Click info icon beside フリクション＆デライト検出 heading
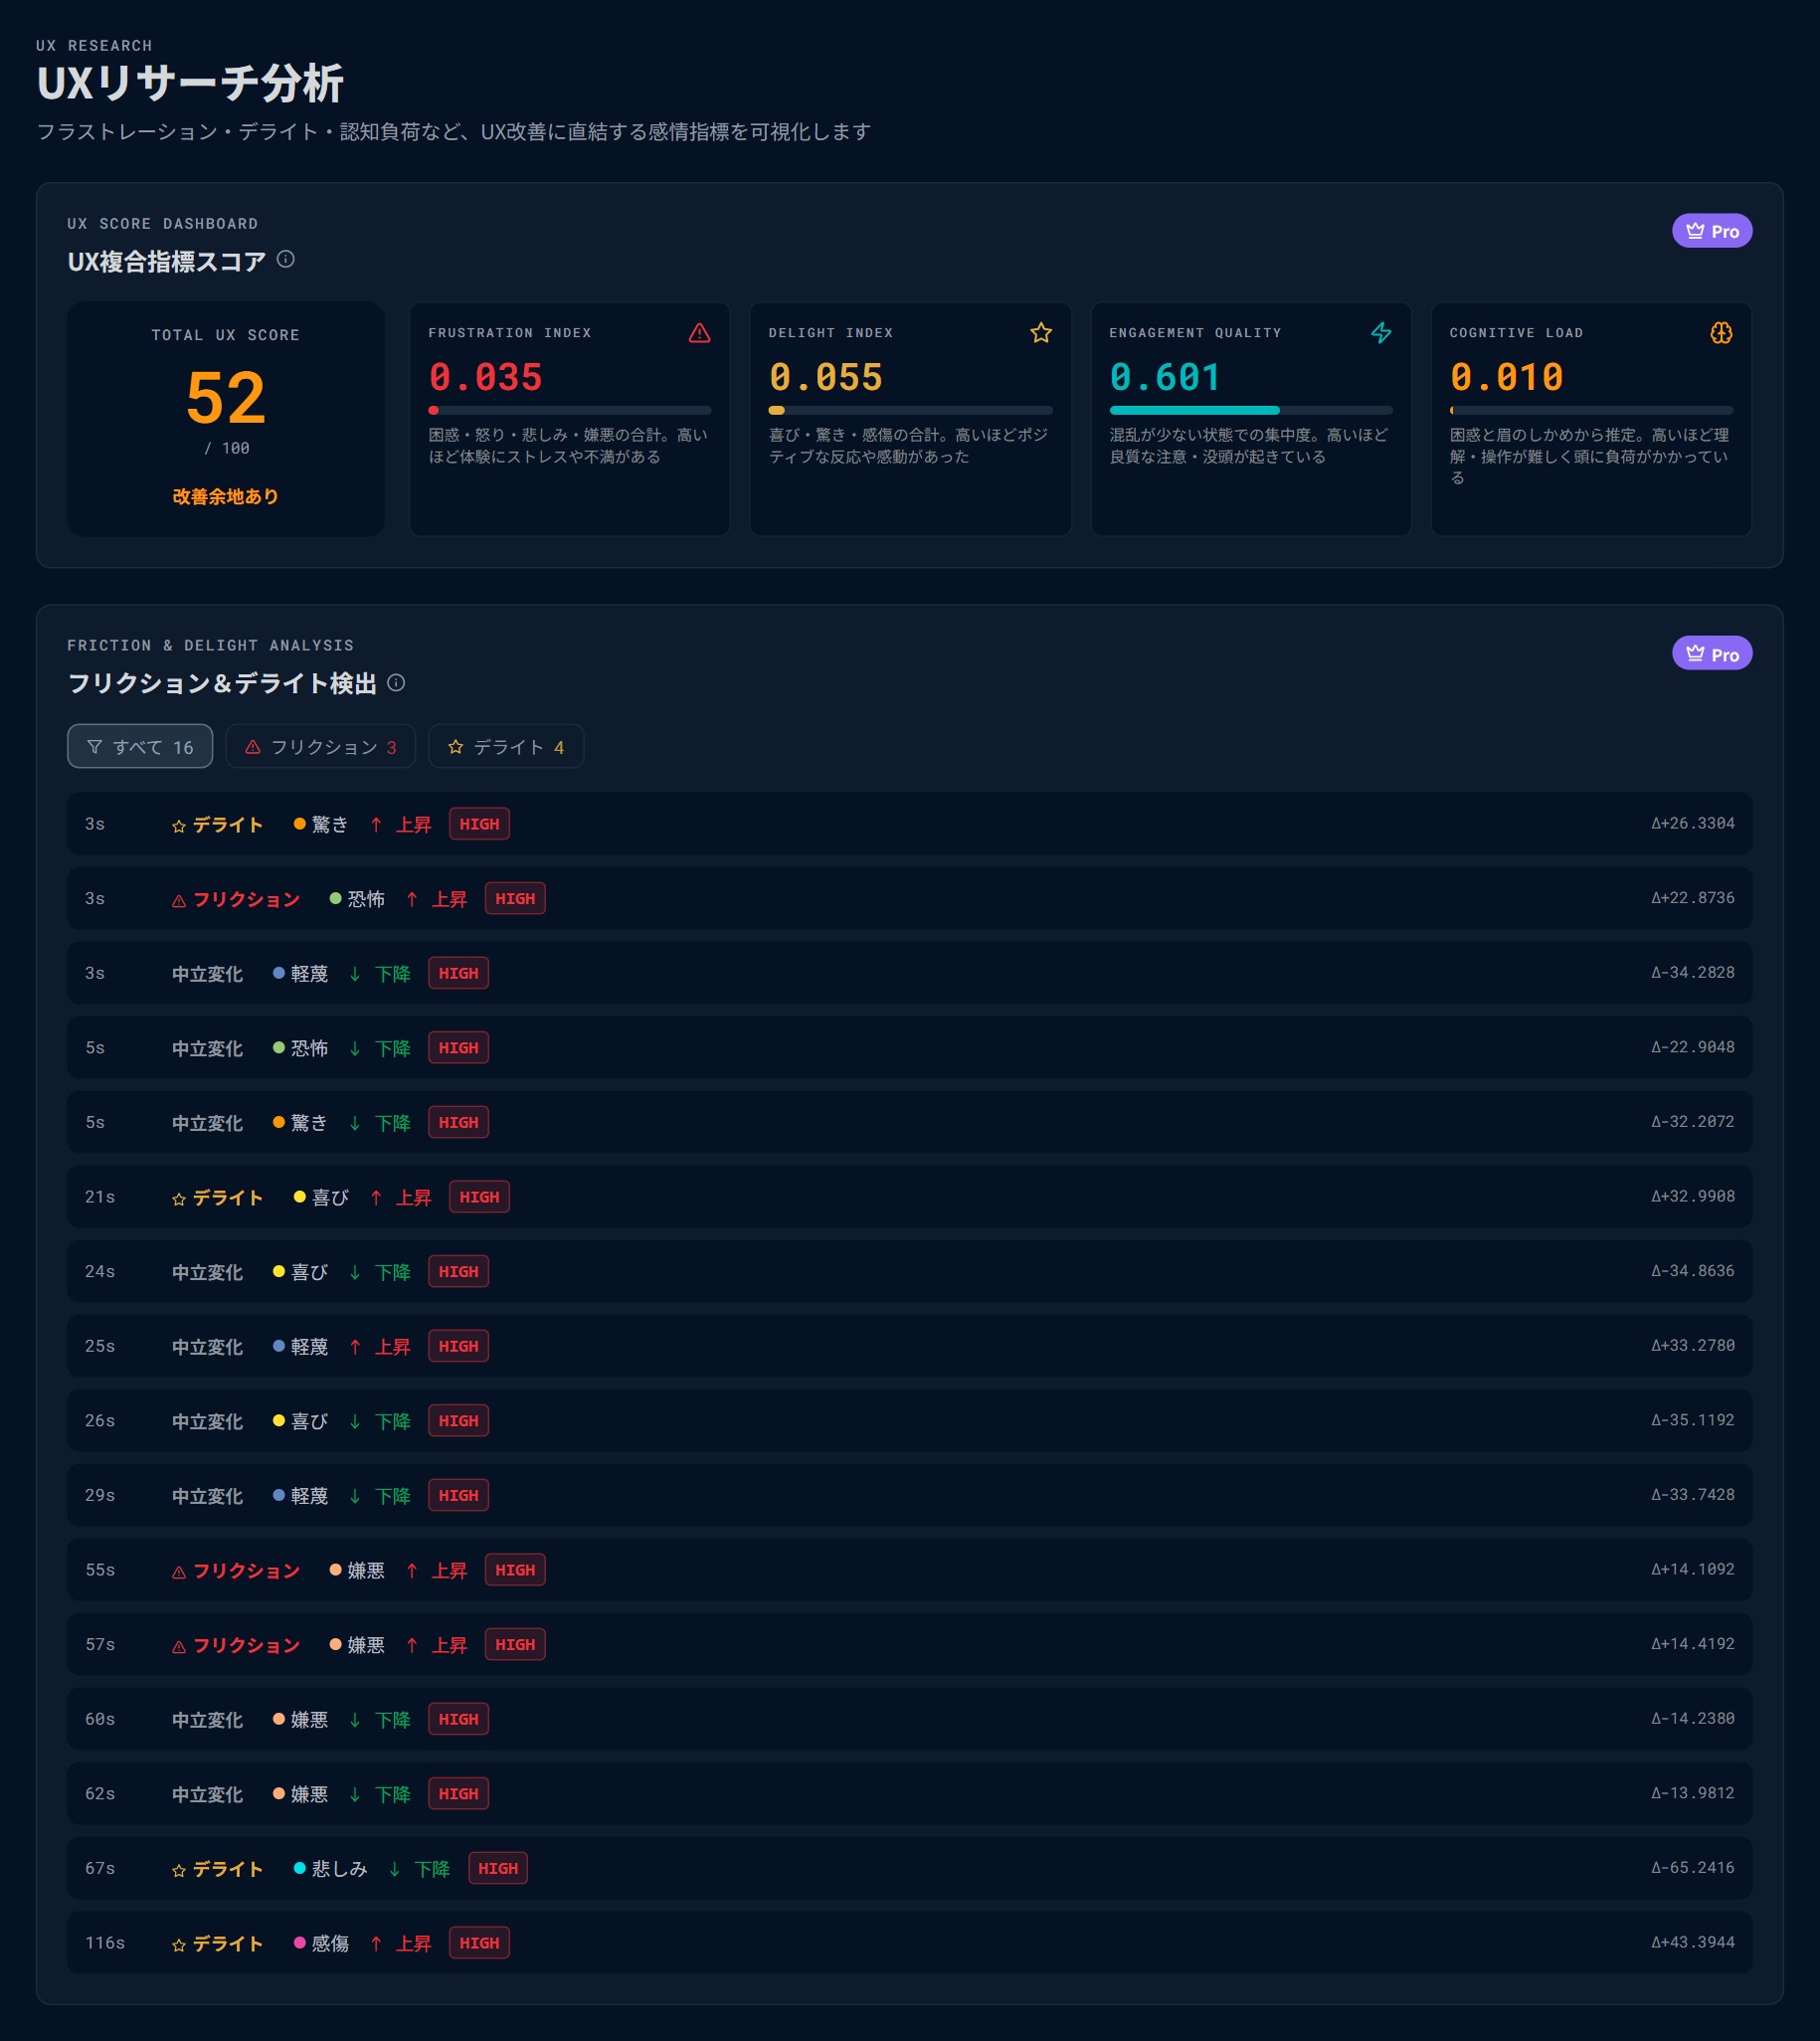 click(x=396, y=683)
